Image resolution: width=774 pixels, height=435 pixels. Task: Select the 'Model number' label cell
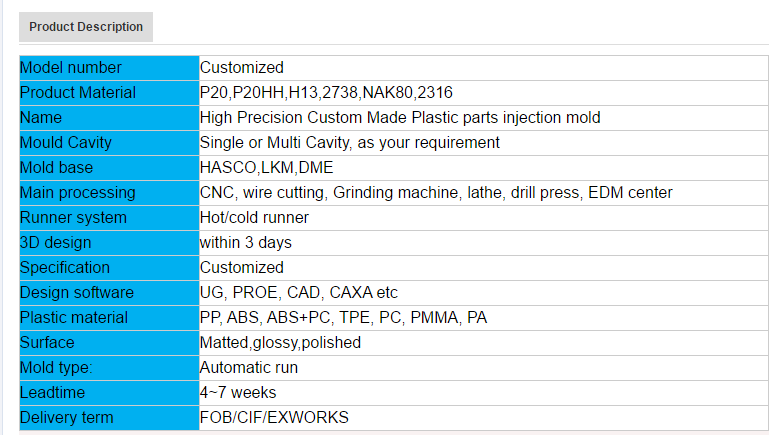109,68
